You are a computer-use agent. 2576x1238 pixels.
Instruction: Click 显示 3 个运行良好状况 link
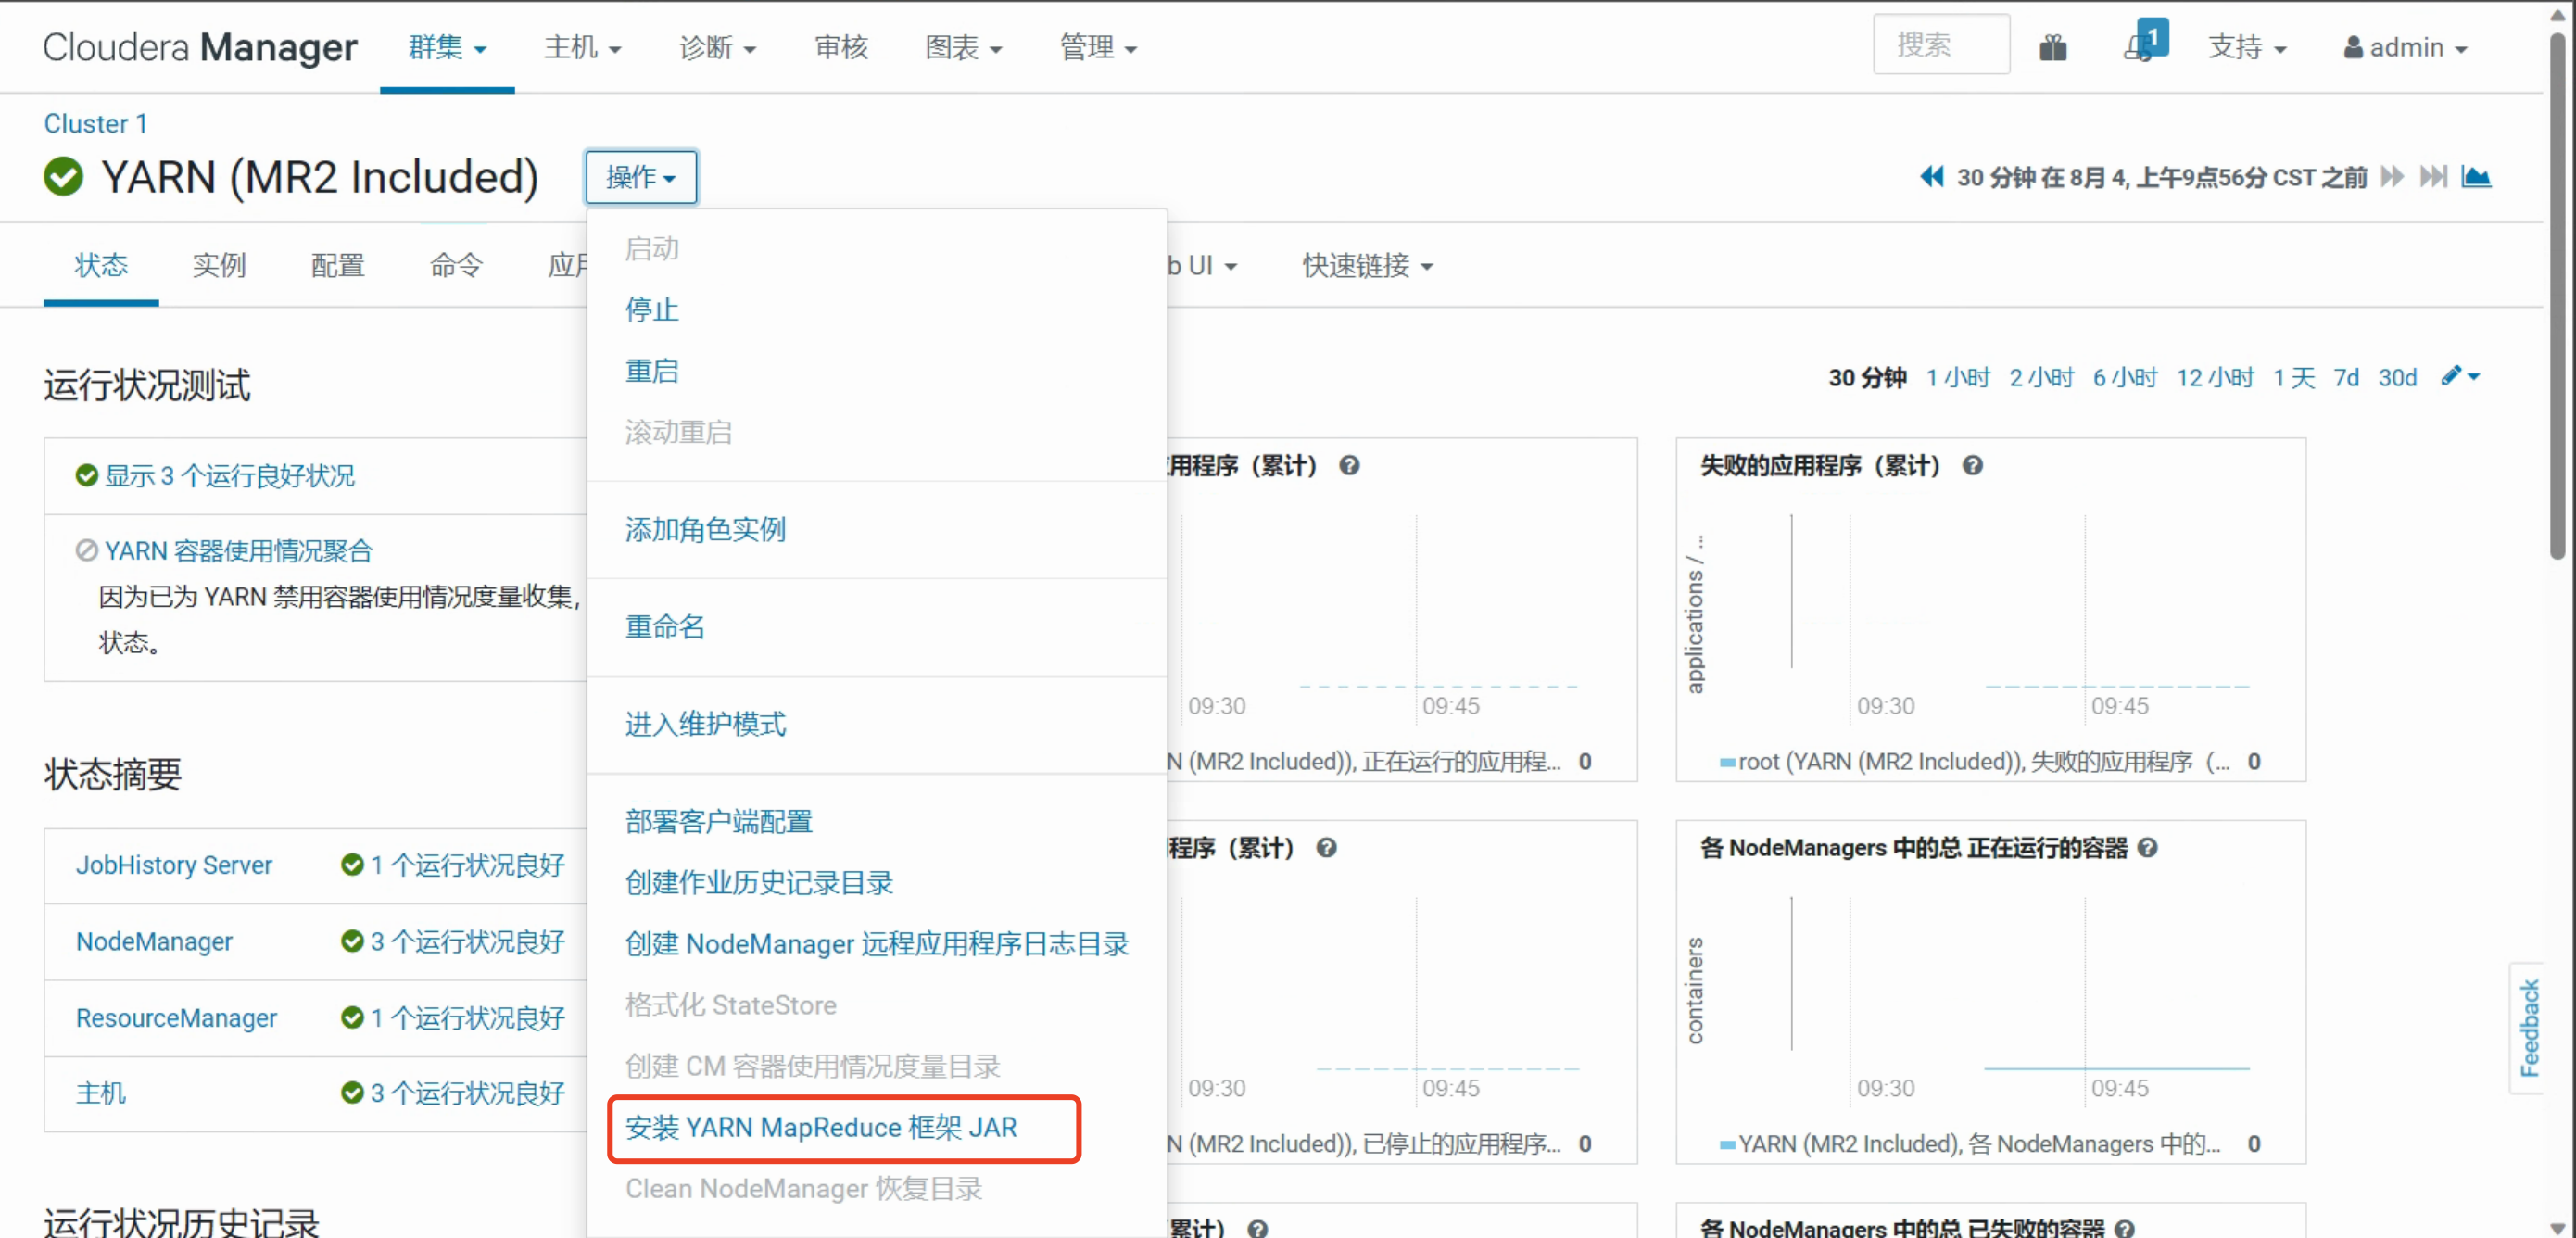[230, 475]
